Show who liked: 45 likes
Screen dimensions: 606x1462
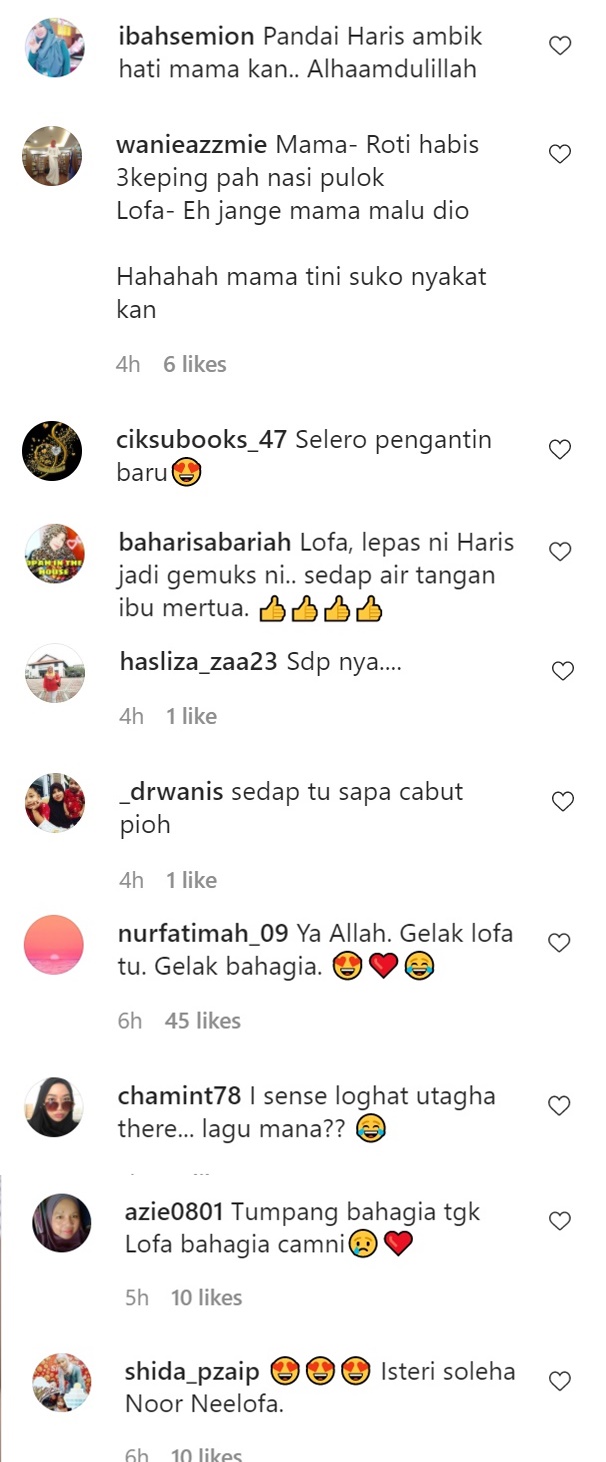pyautogui.click(x=204, y=1021)
